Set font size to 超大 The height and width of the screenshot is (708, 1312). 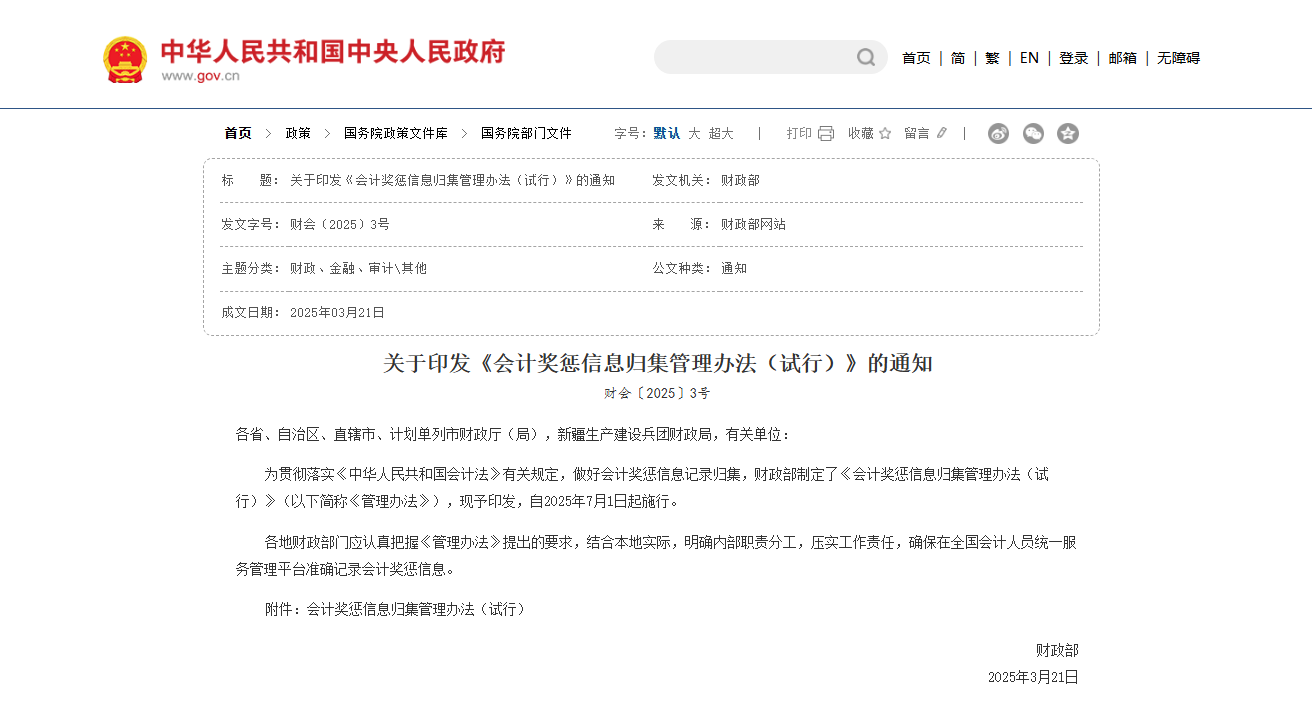(721, 133)
